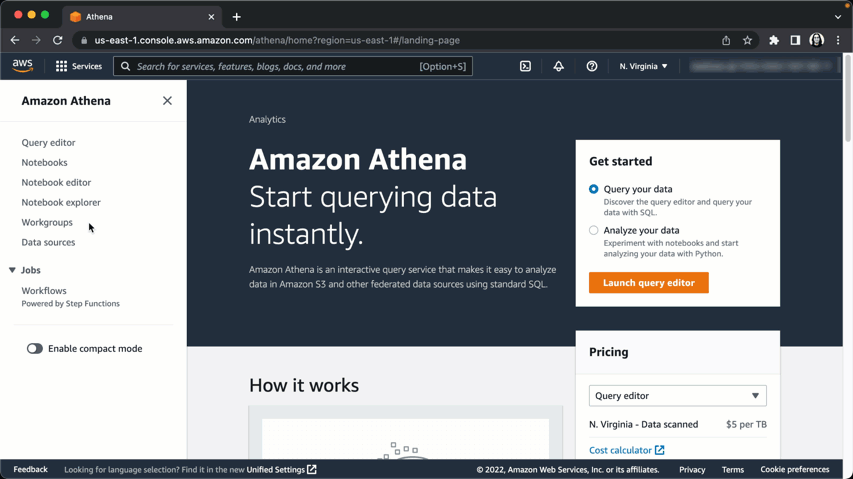This screenshot has width=853, height=479.
Task: Open a new browser tab with plus icon
Action: (x=237, y=17)
